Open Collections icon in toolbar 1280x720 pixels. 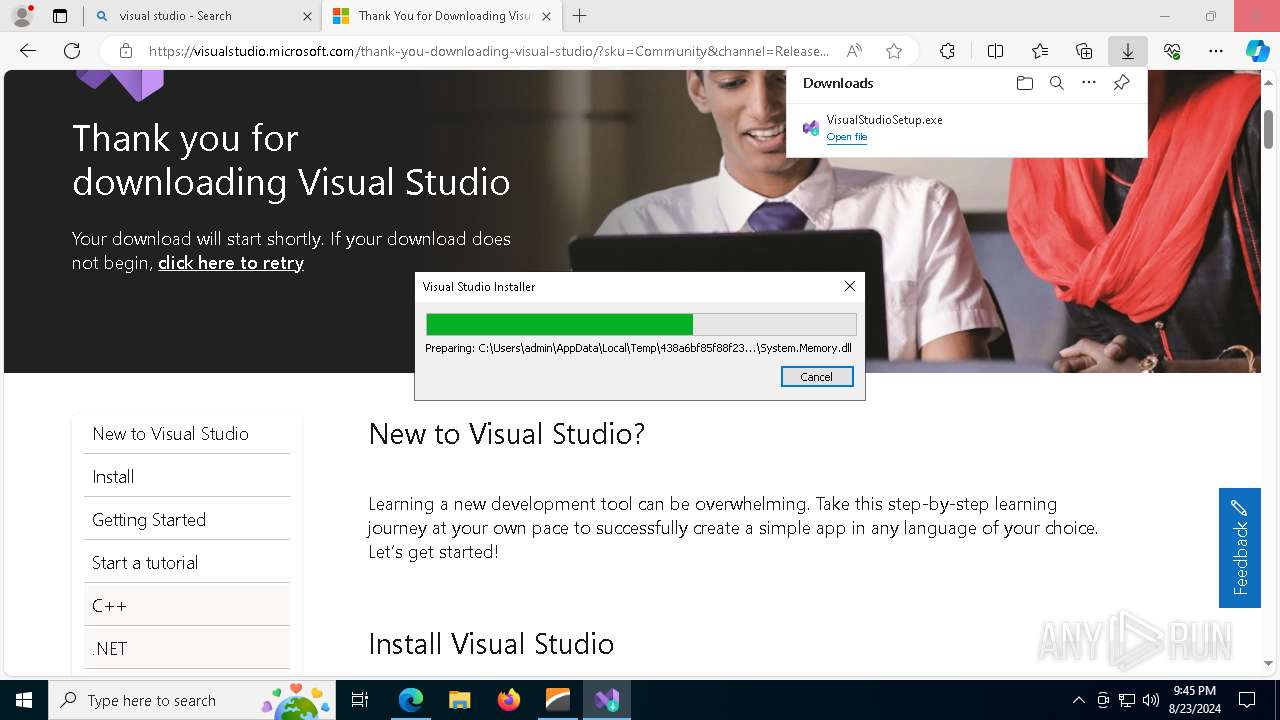(1084, 51)
